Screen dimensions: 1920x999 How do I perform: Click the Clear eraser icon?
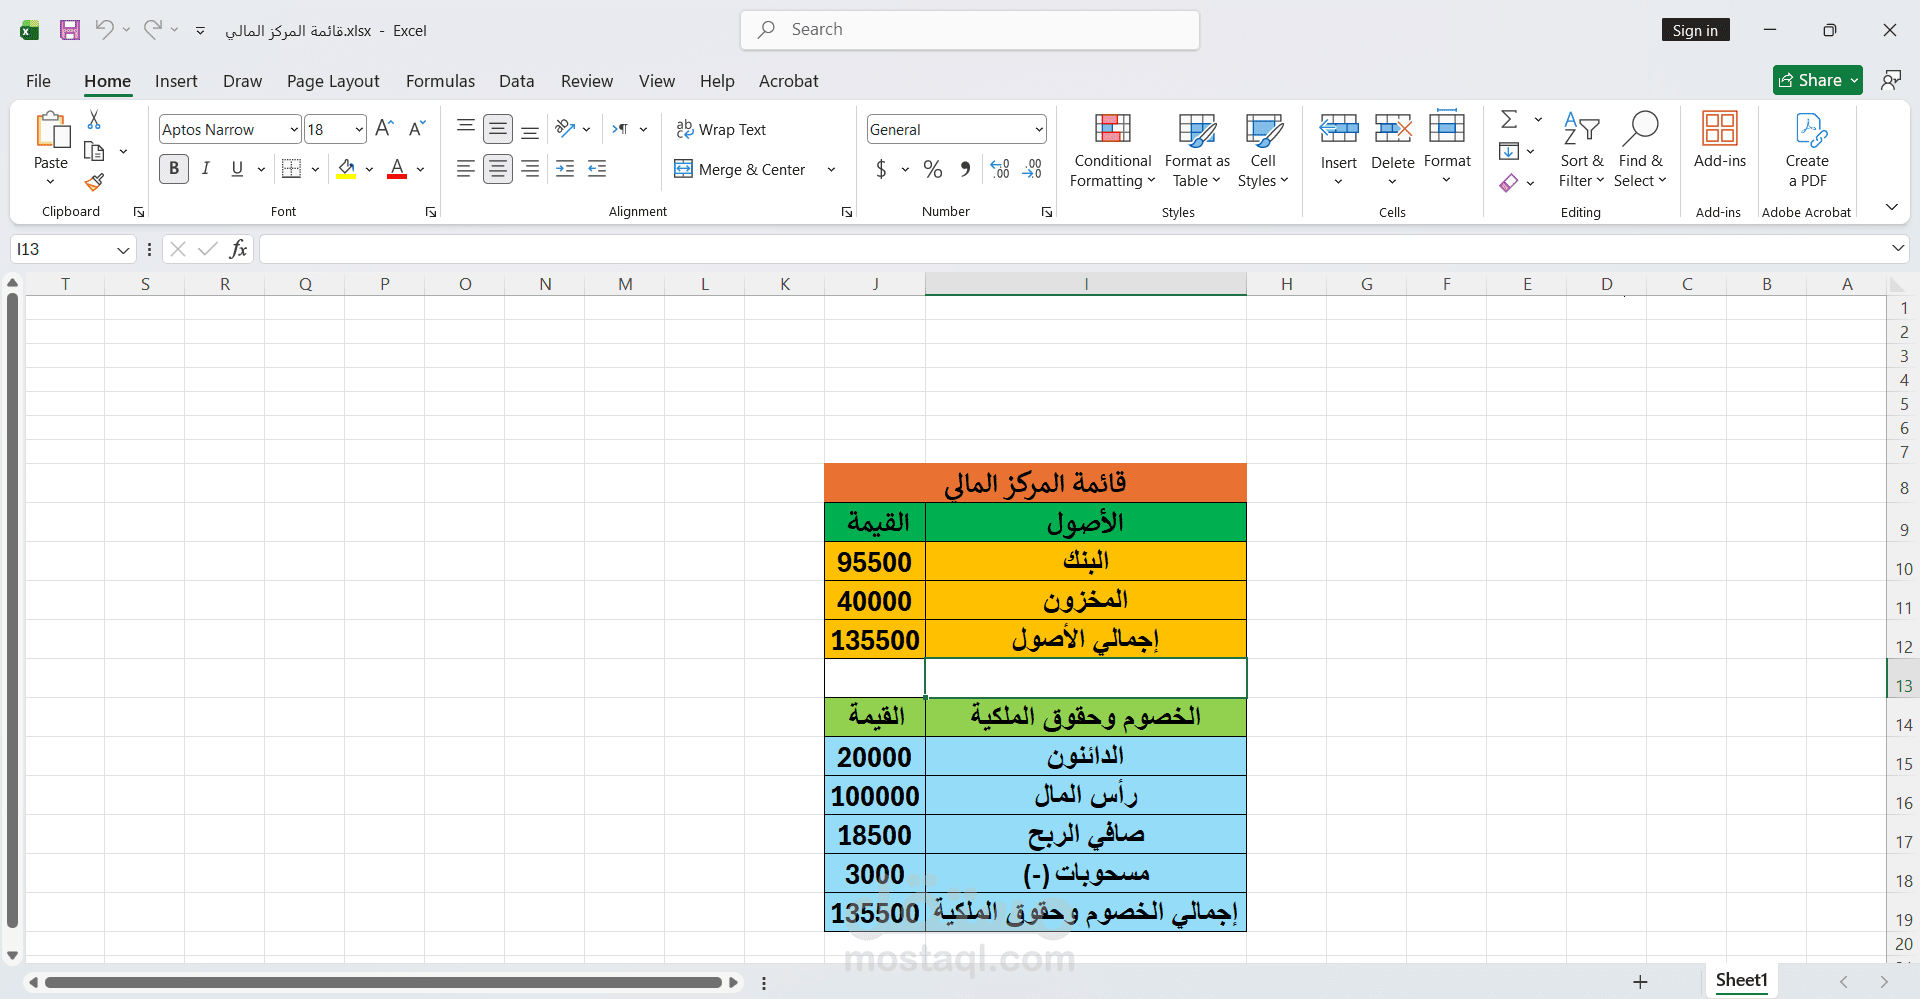click(x=1509, y=183)
